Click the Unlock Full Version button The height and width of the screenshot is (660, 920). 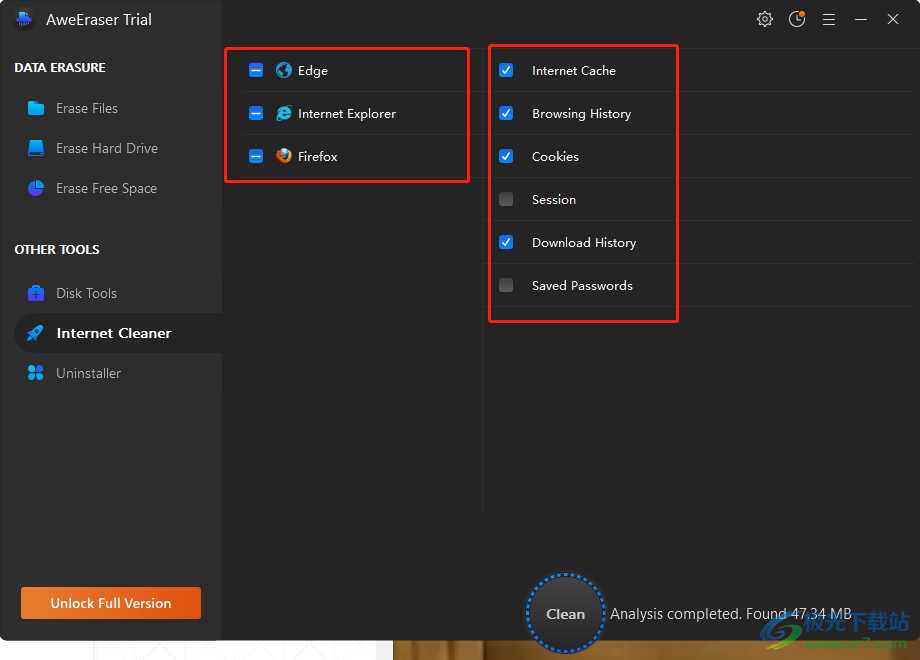(x=111, y=603)
